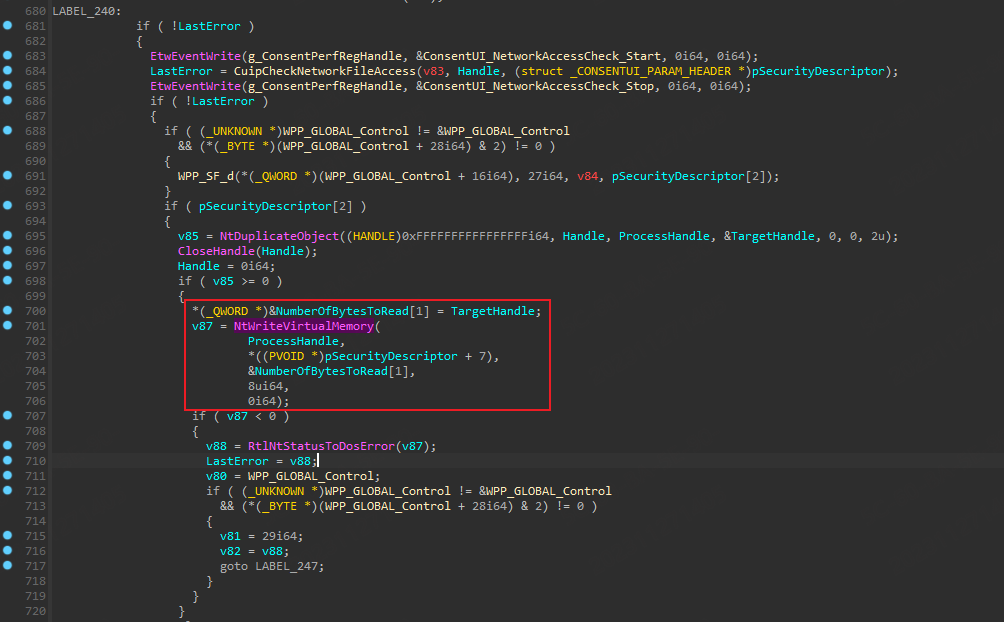Viewport: 1004px width, 622px height.
Task: Enable breakpoint on line 700 via gutter dot
Action: 8,311
